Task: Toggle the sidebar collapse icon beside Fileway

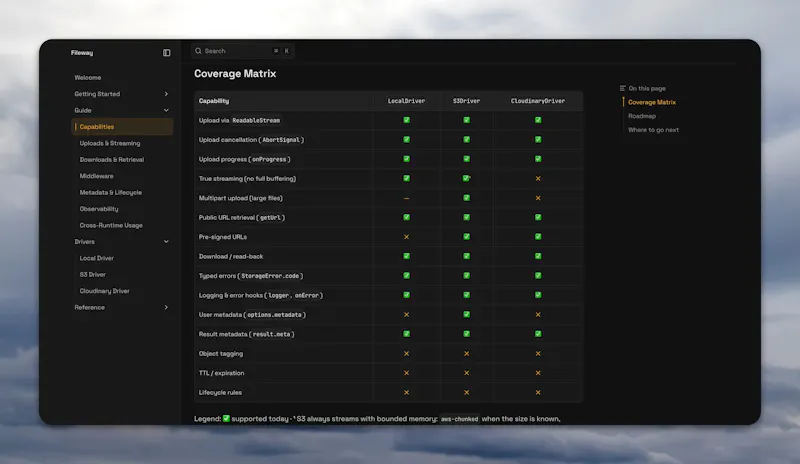Action: click(x=166, y=53)
